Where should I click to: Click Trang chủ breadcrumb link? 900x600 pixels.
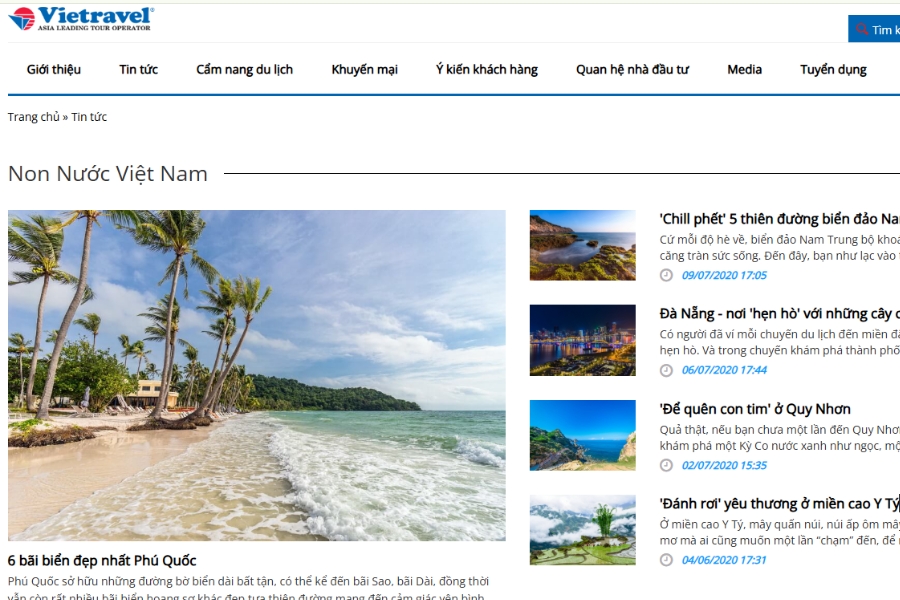click(33, 117)
